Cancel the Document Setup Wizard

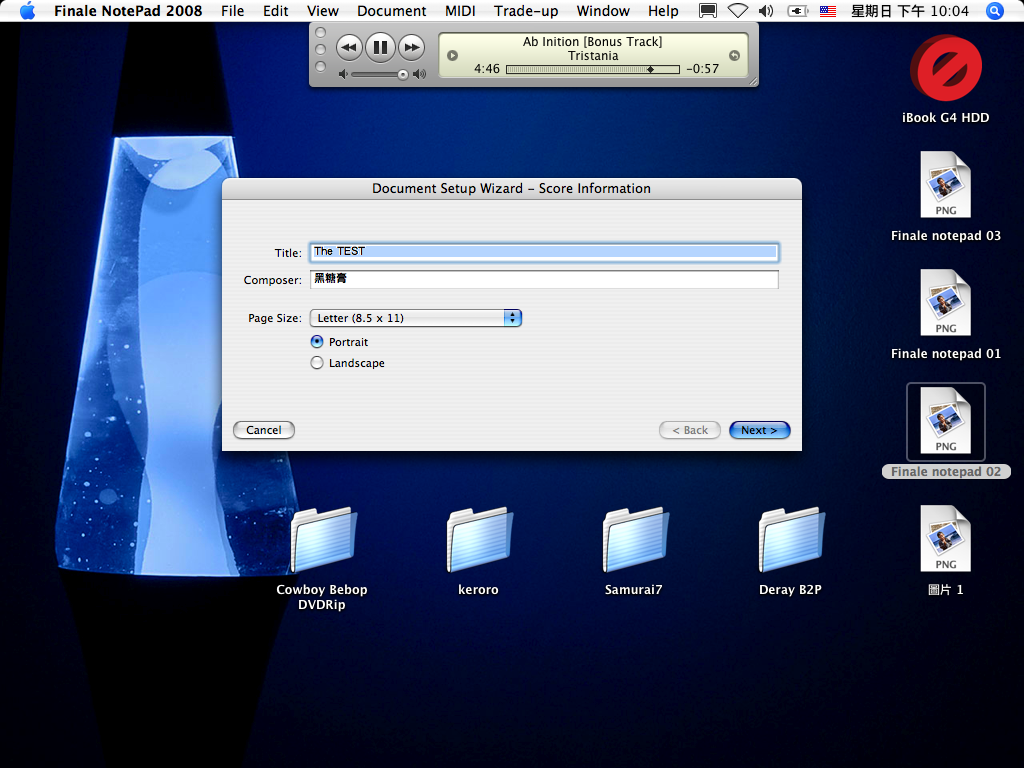click(x=264, y=430)
